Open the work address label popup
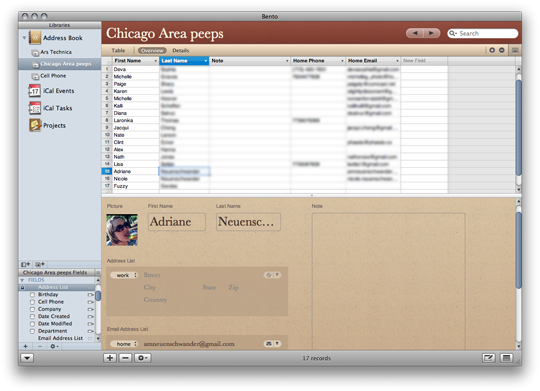540x391 pixels. point(124,275)
